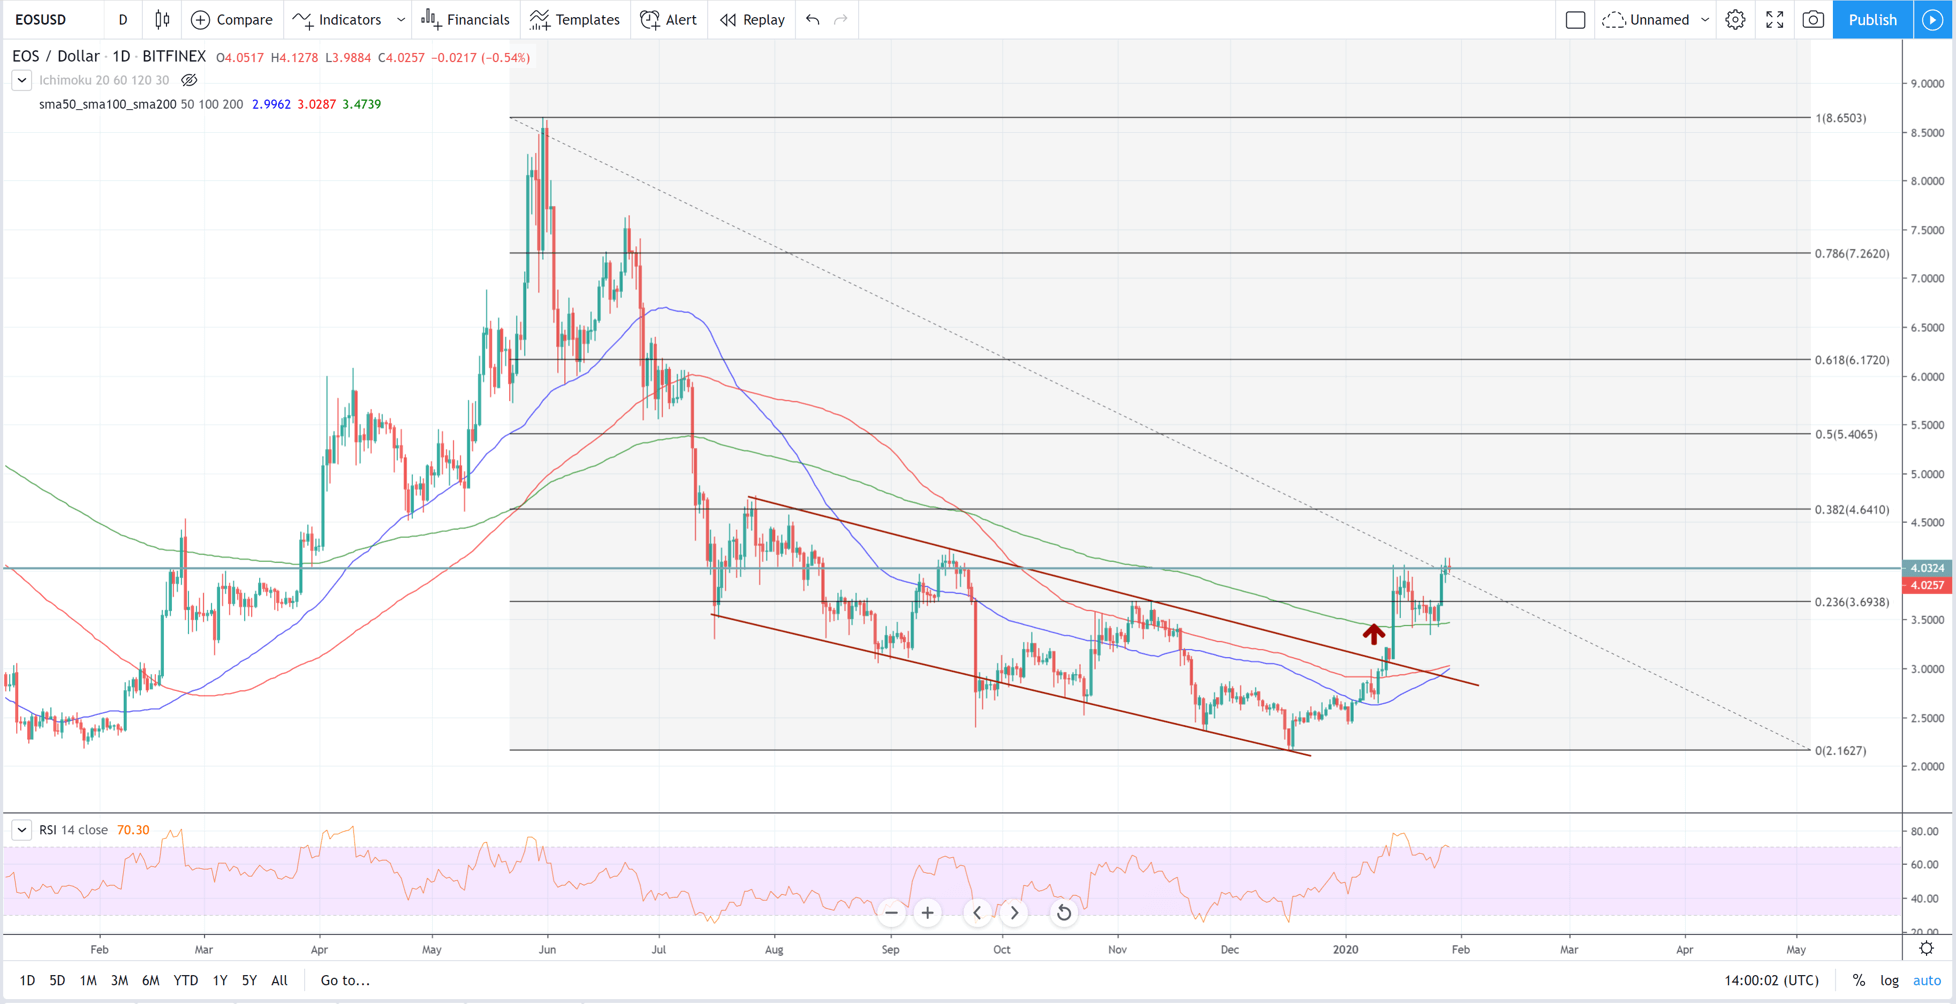Select the 6M date range

tap(150, 981)
